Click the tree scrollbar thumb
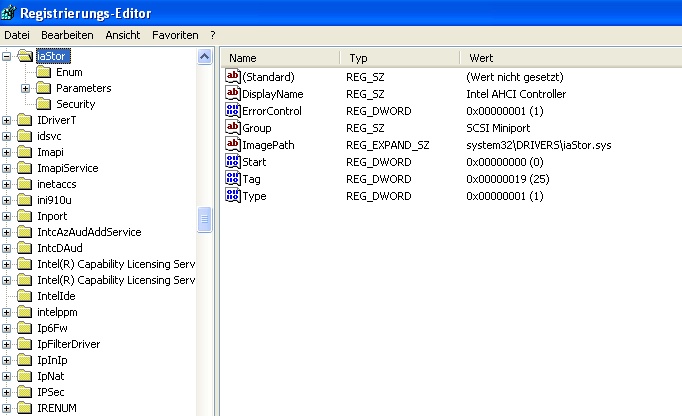The width and height of the screenshot is (682, 416). point(204,219)
